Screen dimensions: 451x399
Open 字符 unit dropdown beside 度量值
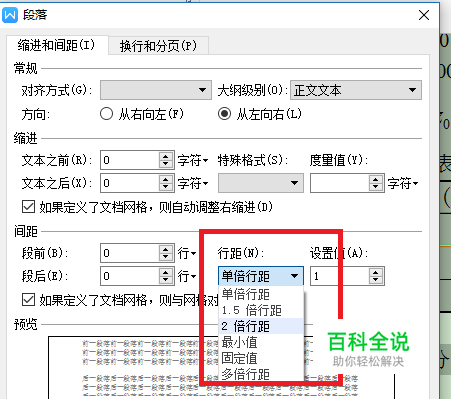point(403,183)
